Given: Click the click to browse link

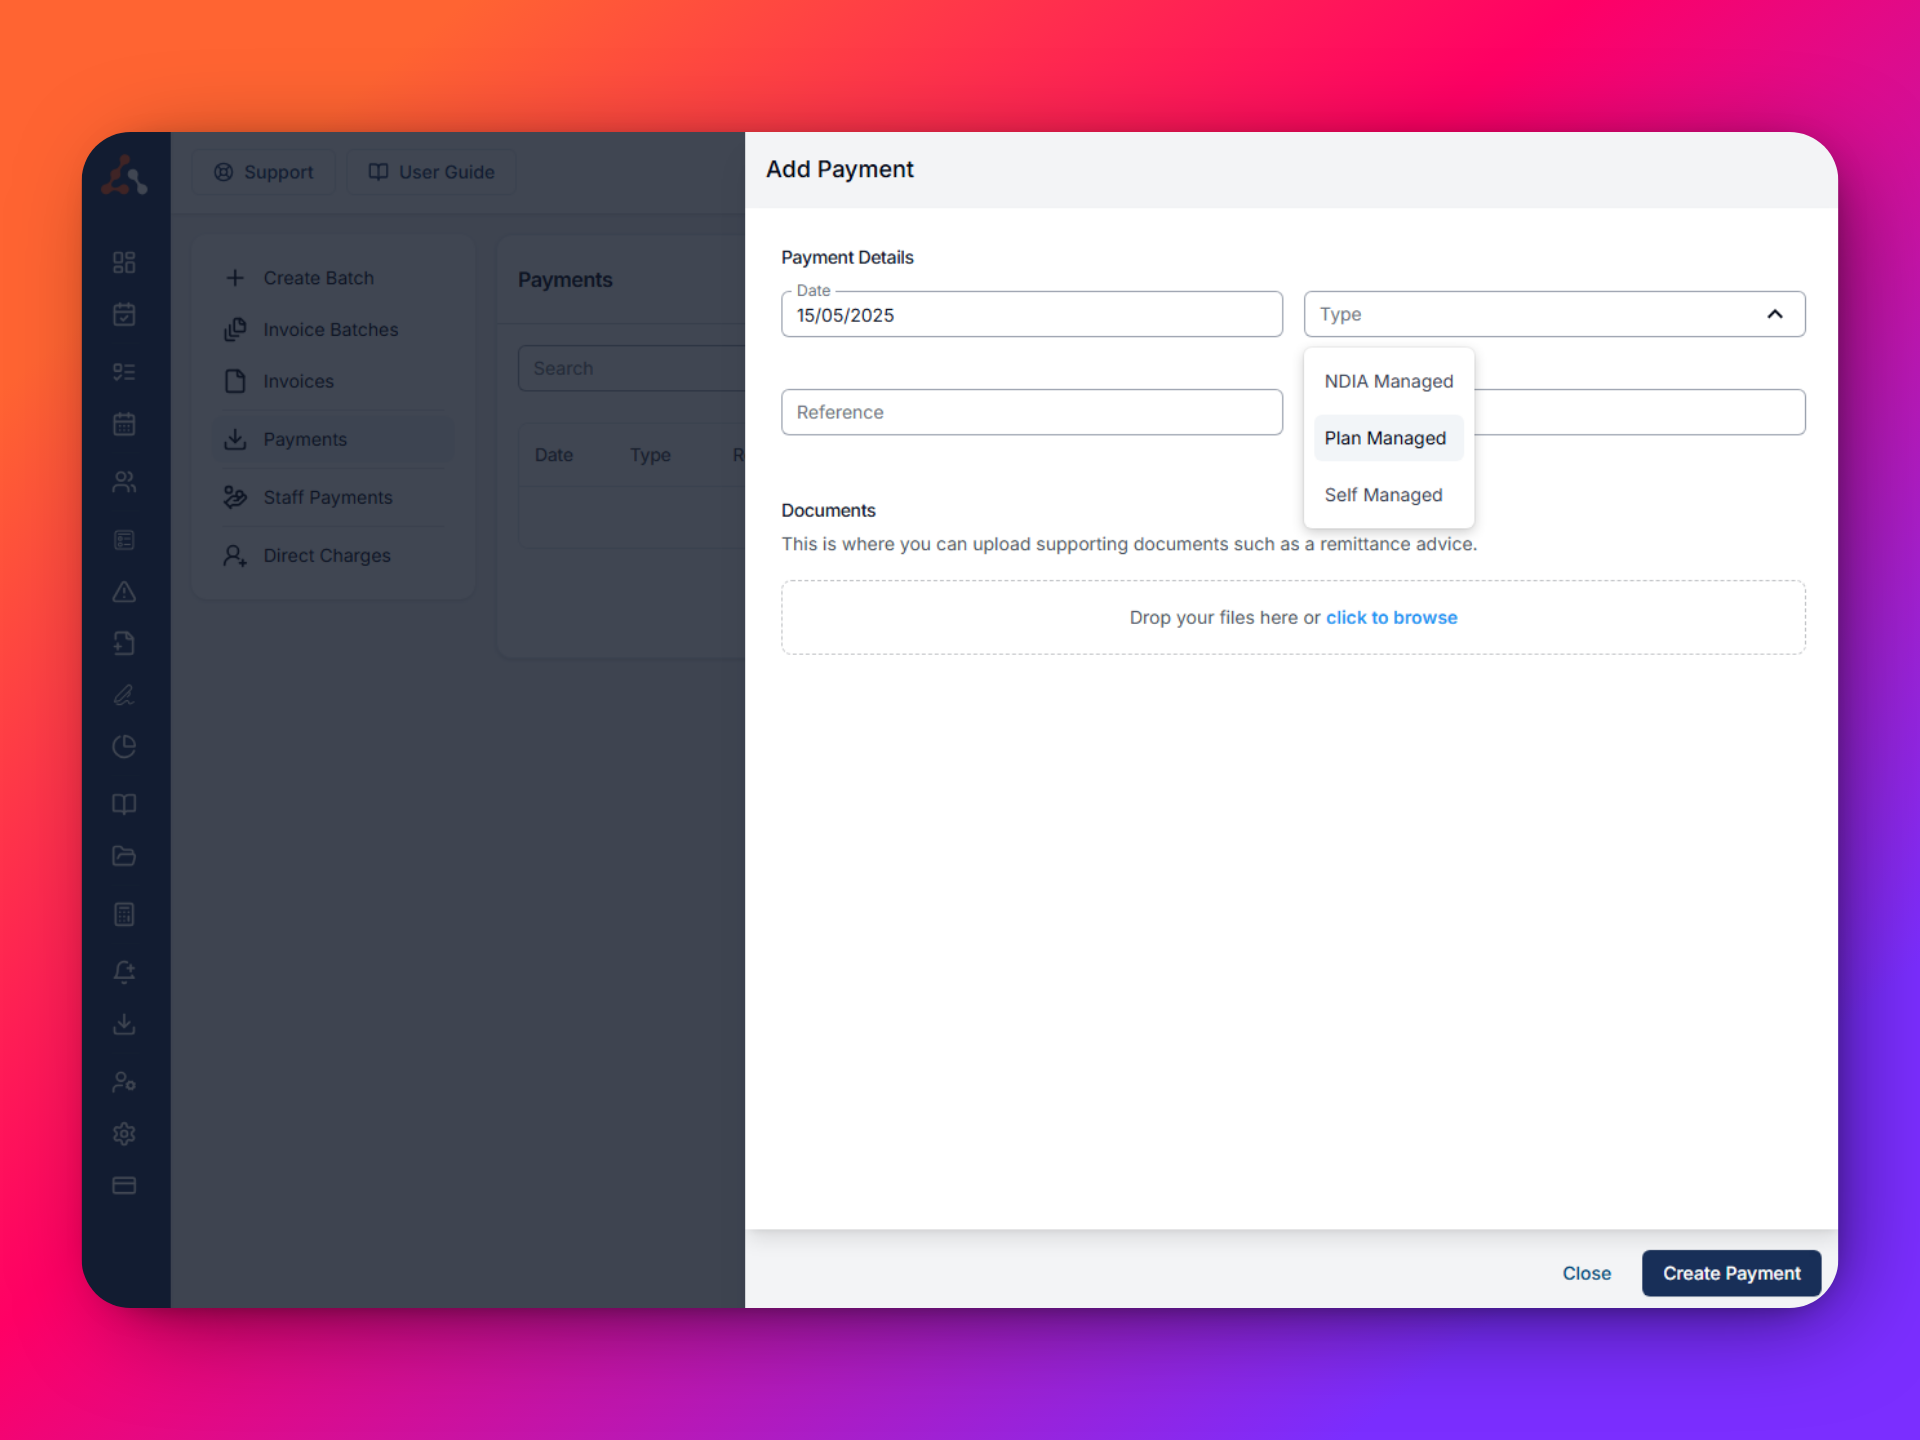Looking at the screenshot, I should click(1392, 617).
